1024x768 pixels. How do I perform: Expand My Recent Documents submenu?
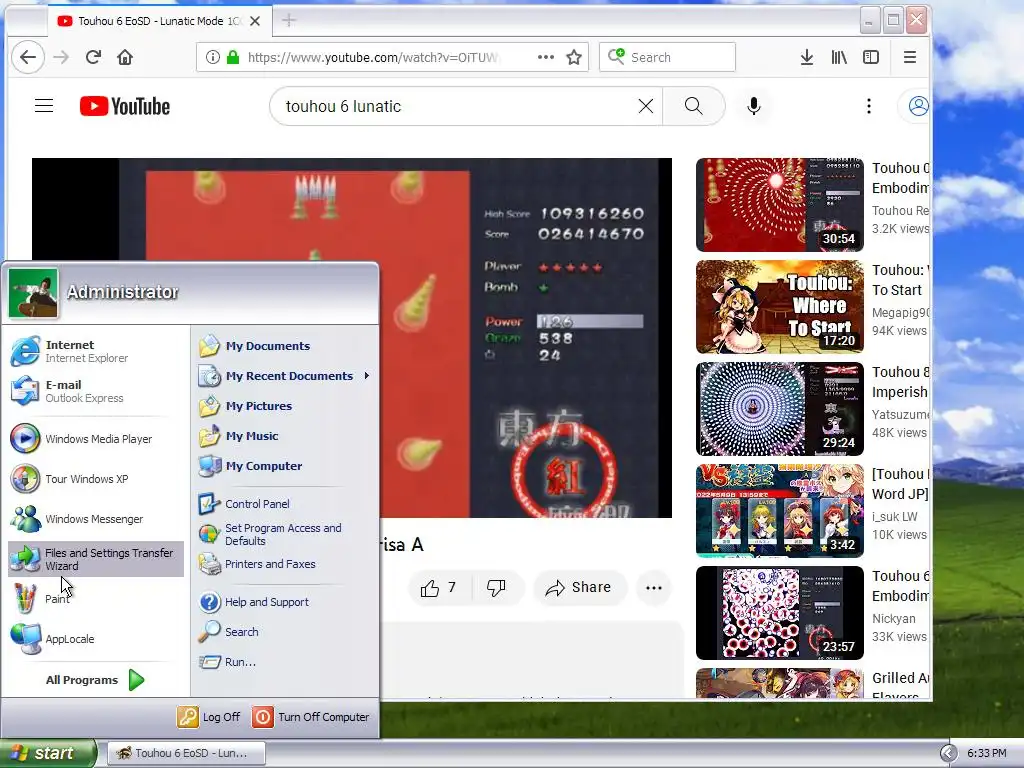285,376
